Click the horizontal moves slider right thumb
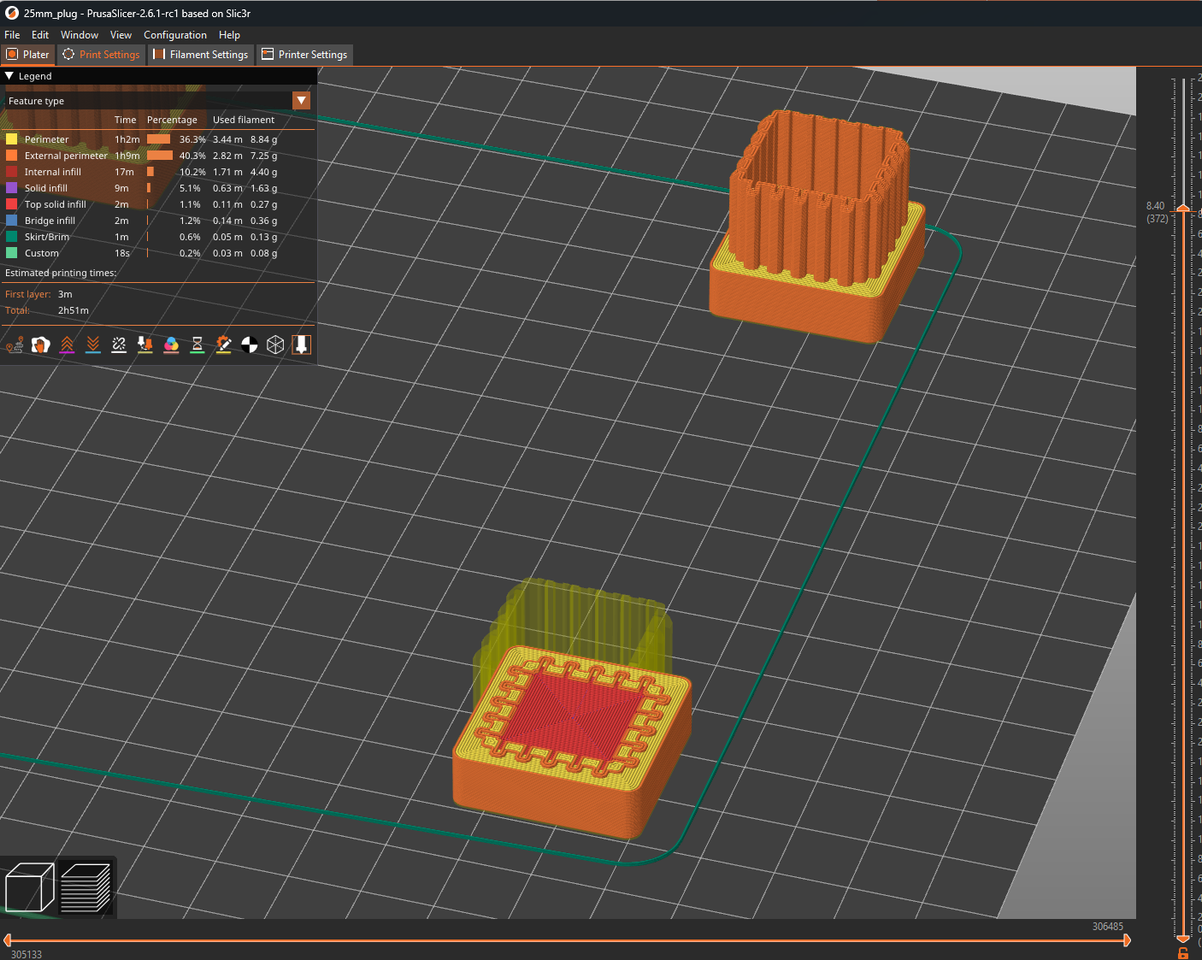1202x960 pixels. pyautogui.click(x=1128, y=940)
